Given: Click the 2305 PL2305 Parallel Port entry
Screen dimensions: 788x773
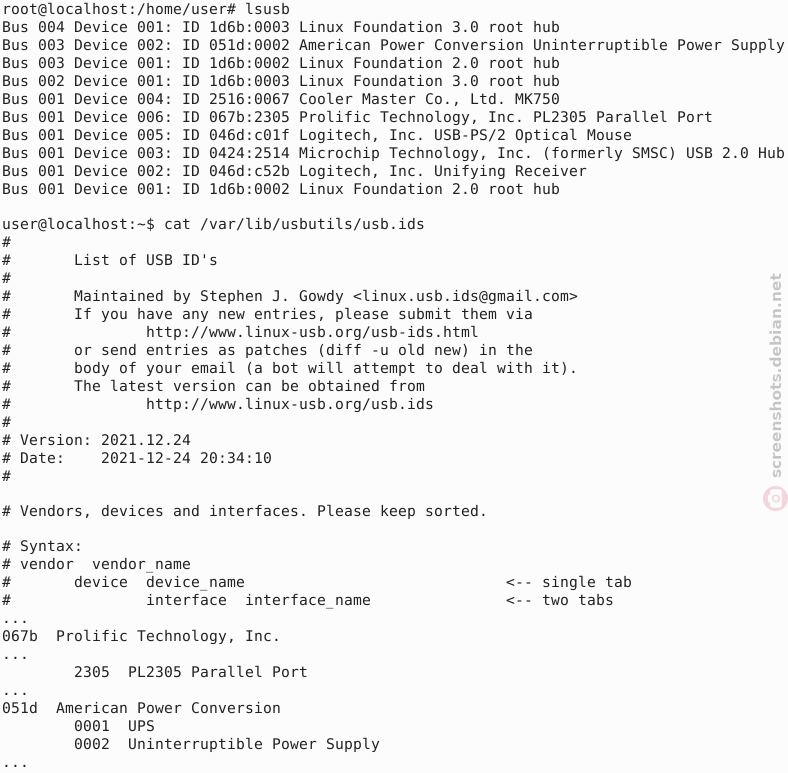Looking at the screenshot, I should 190,672.
